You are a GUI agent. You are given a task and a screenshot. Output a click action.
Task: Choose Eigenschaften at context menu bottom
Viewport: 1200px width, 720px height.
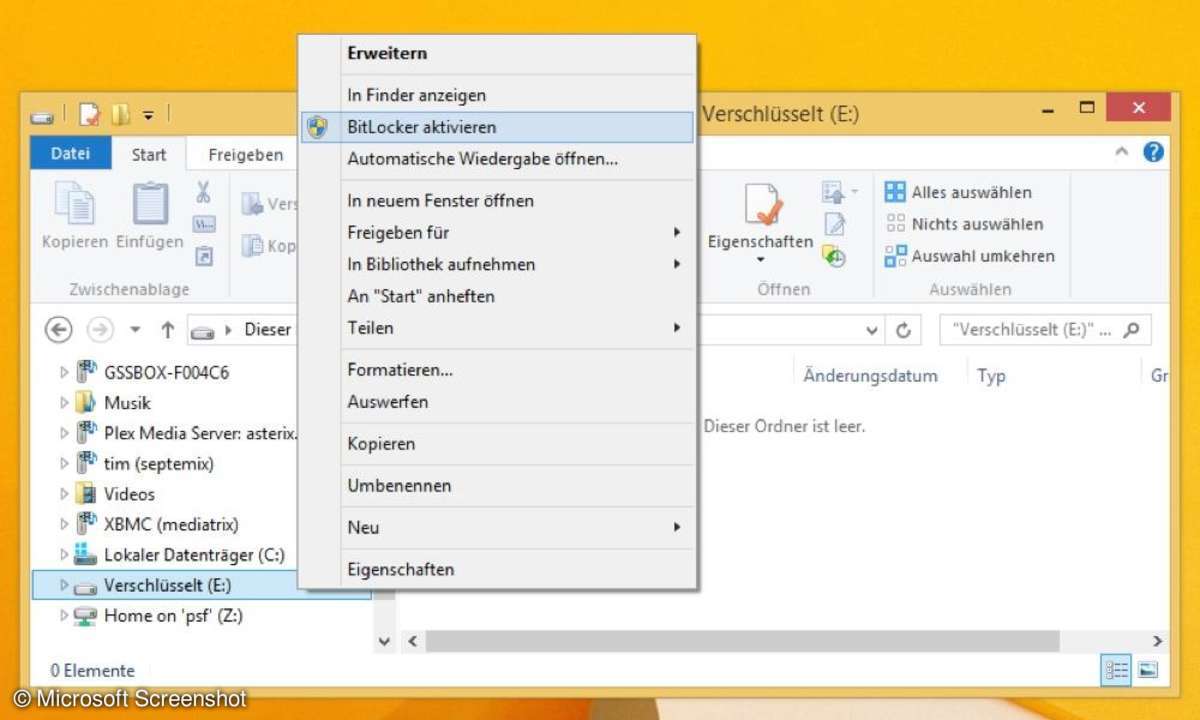tap(497, 569)
